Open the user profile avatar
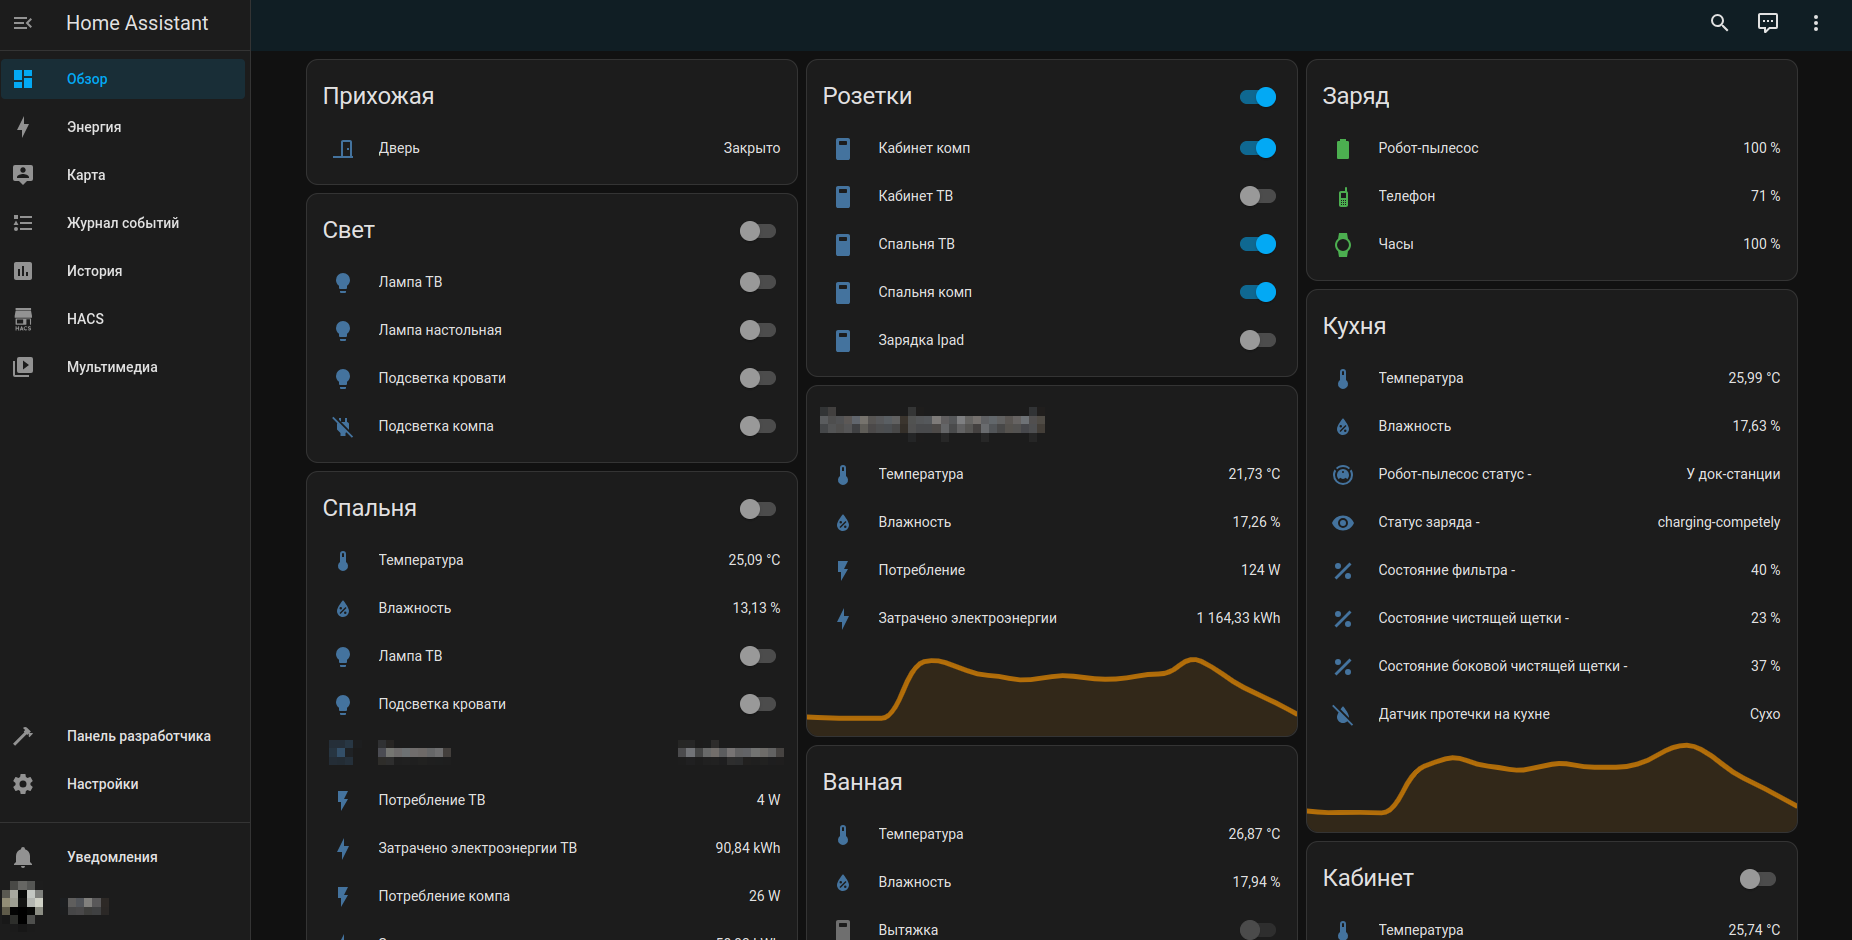The width and height of the screenshot is (1852, 940). (23, 905)
